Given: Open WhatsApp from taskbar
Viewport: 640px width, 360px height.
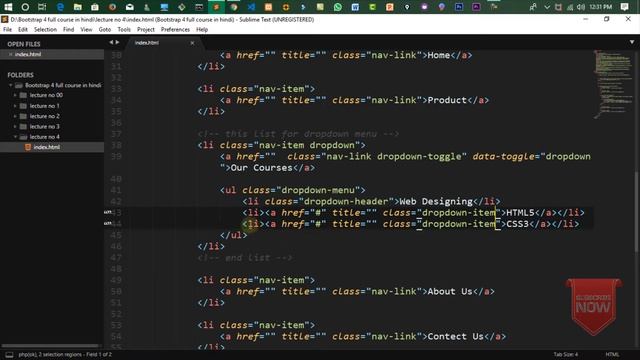Looking at the screenshot, I should coord(338,7).
